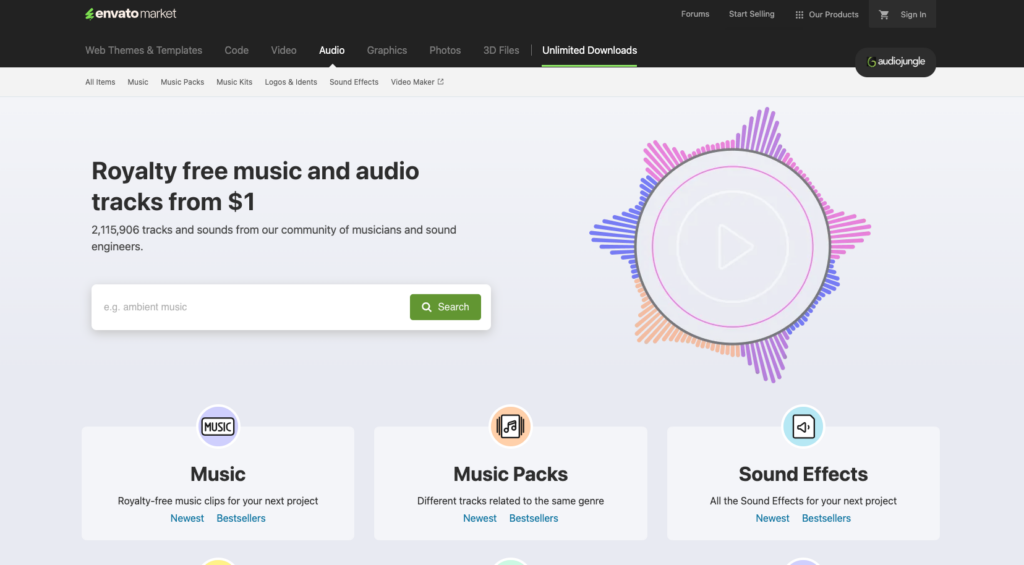Open the shopping cart icon
The height and width of the screenshot is (565, 1024).
884,14
